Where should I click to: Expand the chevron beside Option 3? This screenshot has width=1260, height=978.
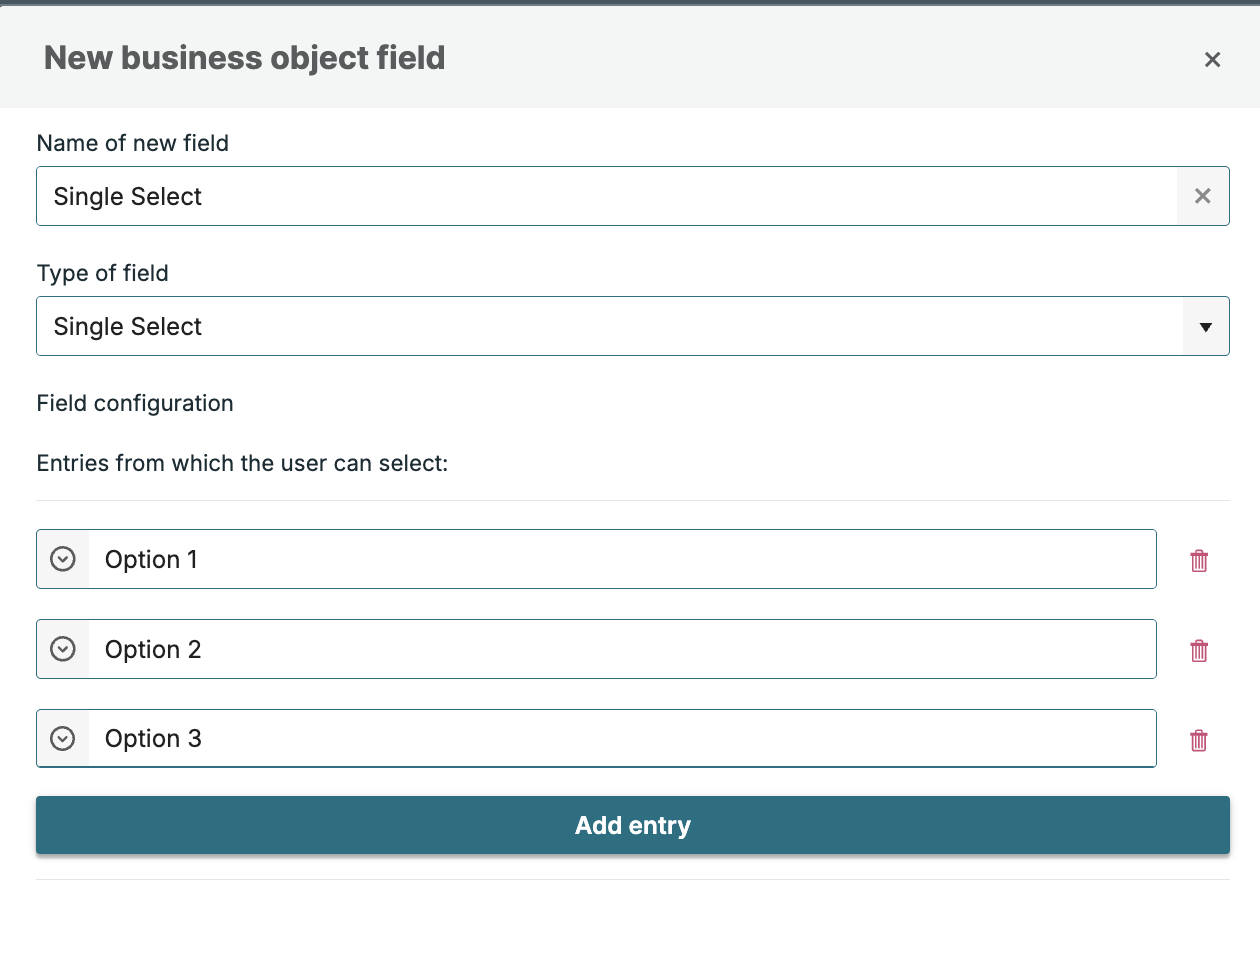coord(63,738)
